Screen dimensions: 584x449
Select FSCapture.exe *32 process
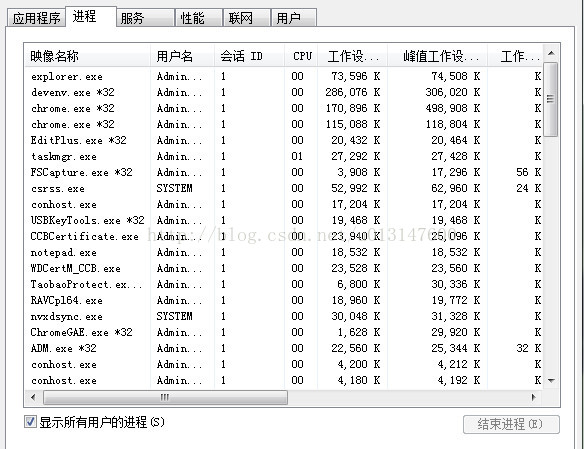pos(284,172)
